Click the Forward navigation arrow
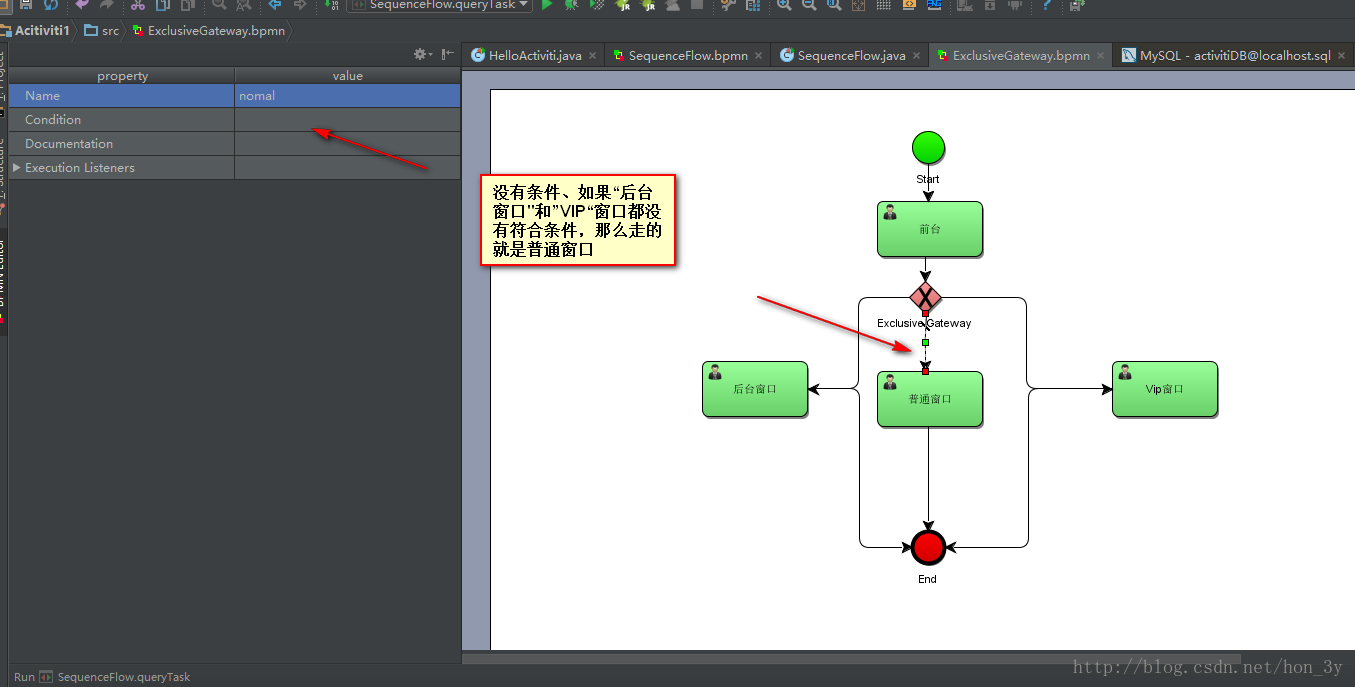The image size is (1355, 687). click(x=299, y=4)
